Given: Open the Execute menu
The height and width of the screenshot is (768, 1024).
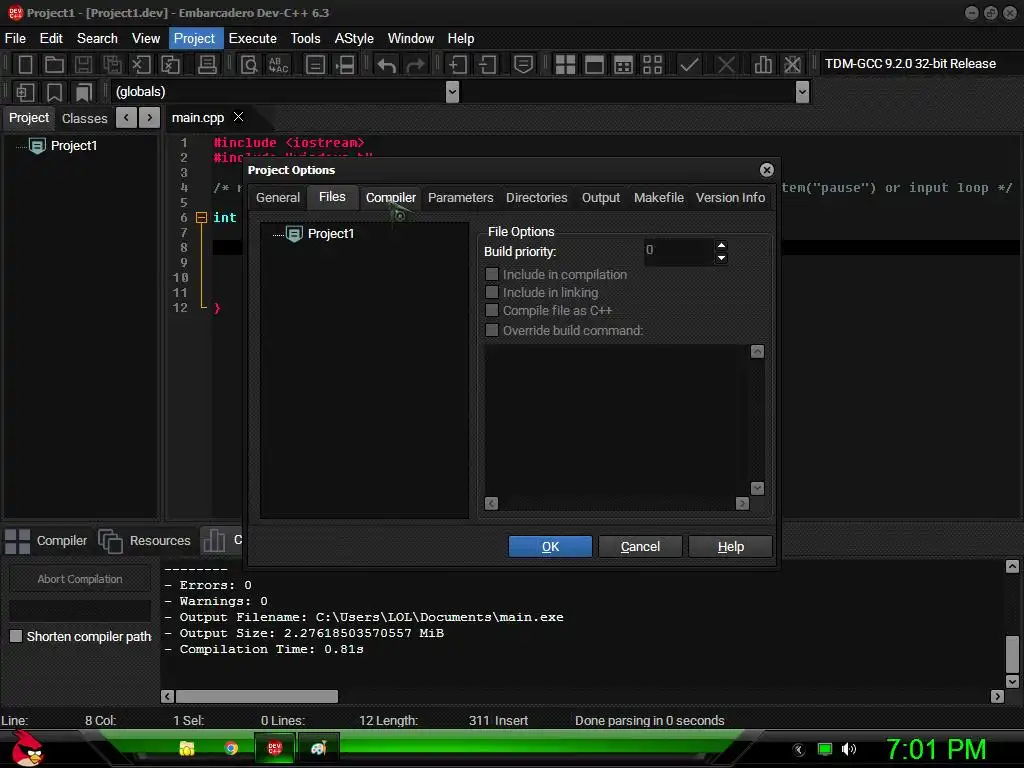Looking at the screenshot, I should tap(253, 39).
